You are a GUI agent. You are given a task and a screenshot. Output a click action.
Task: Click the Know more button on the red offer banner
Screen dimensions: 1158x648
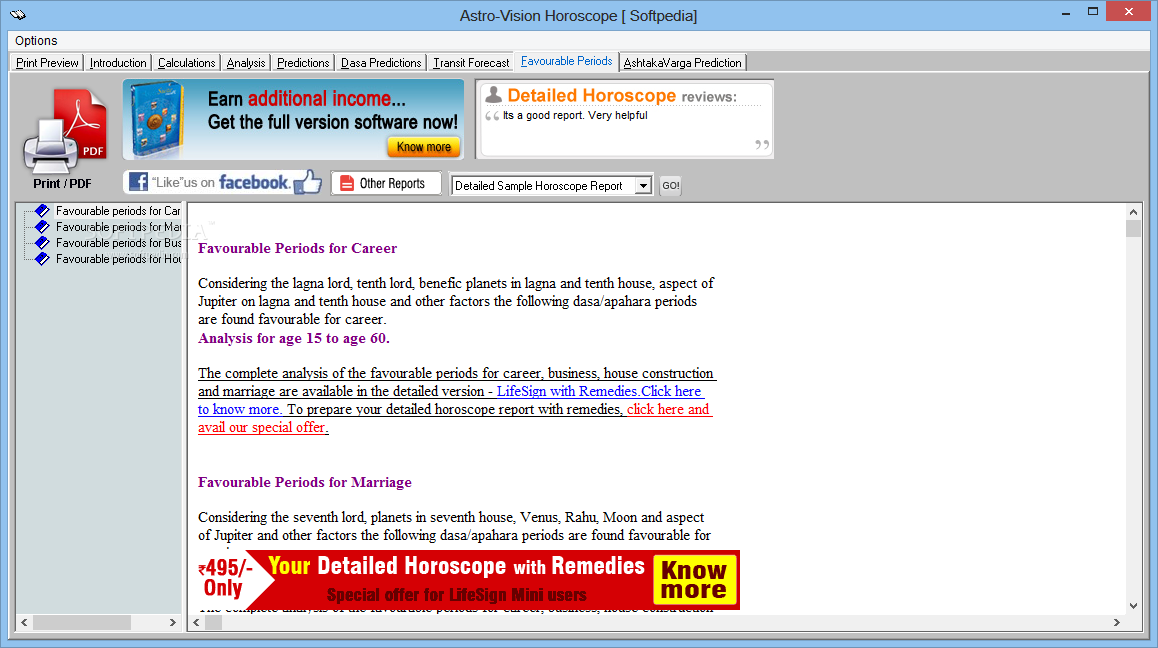pos(694,580)
